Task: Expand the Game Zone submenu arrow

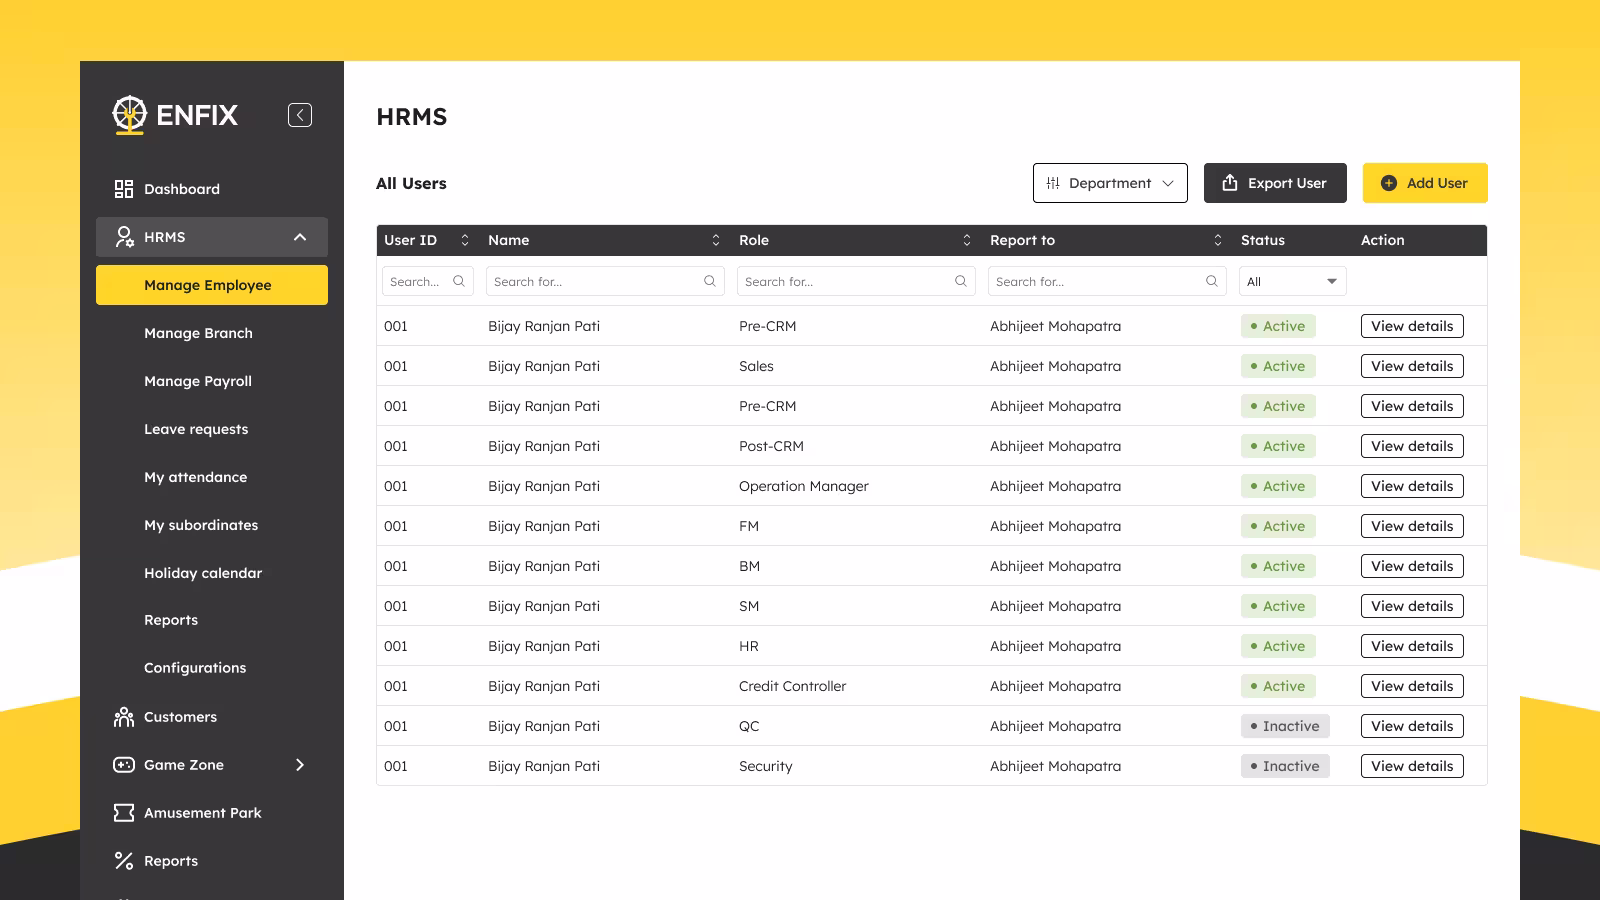Action: (x=300, y=765)
